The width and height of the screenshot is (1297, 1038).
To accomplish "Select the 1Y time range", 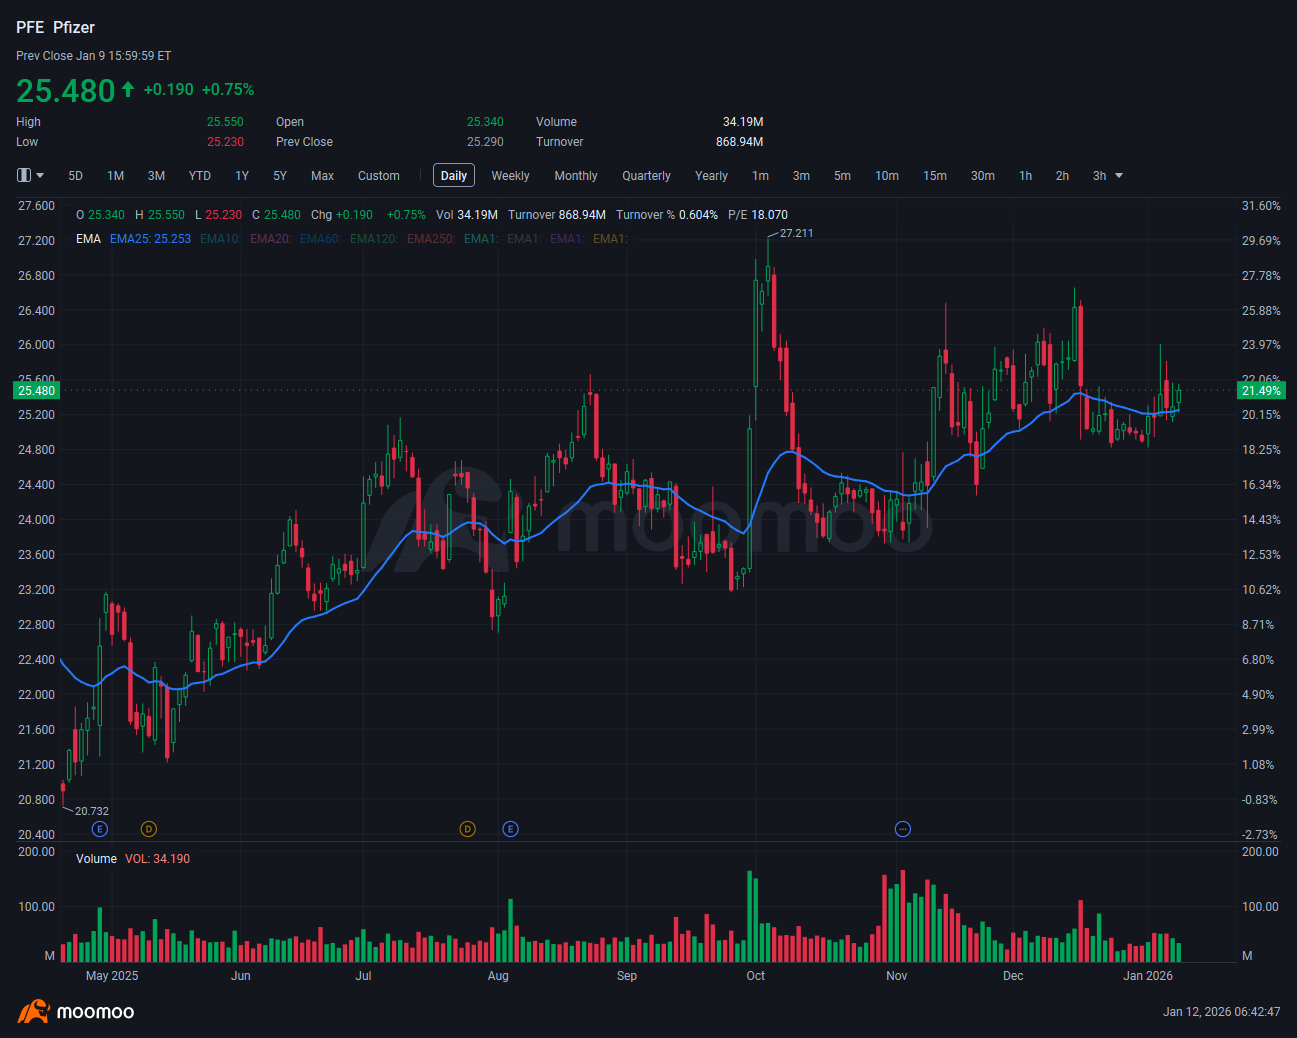I will (242, 176).
